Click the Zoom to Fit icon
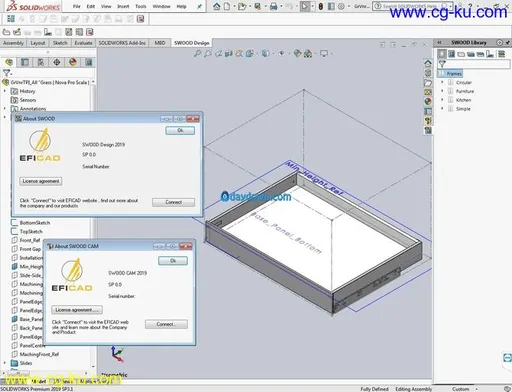The width and height of the screenshot is (512, 392). (x=197, y=53)
